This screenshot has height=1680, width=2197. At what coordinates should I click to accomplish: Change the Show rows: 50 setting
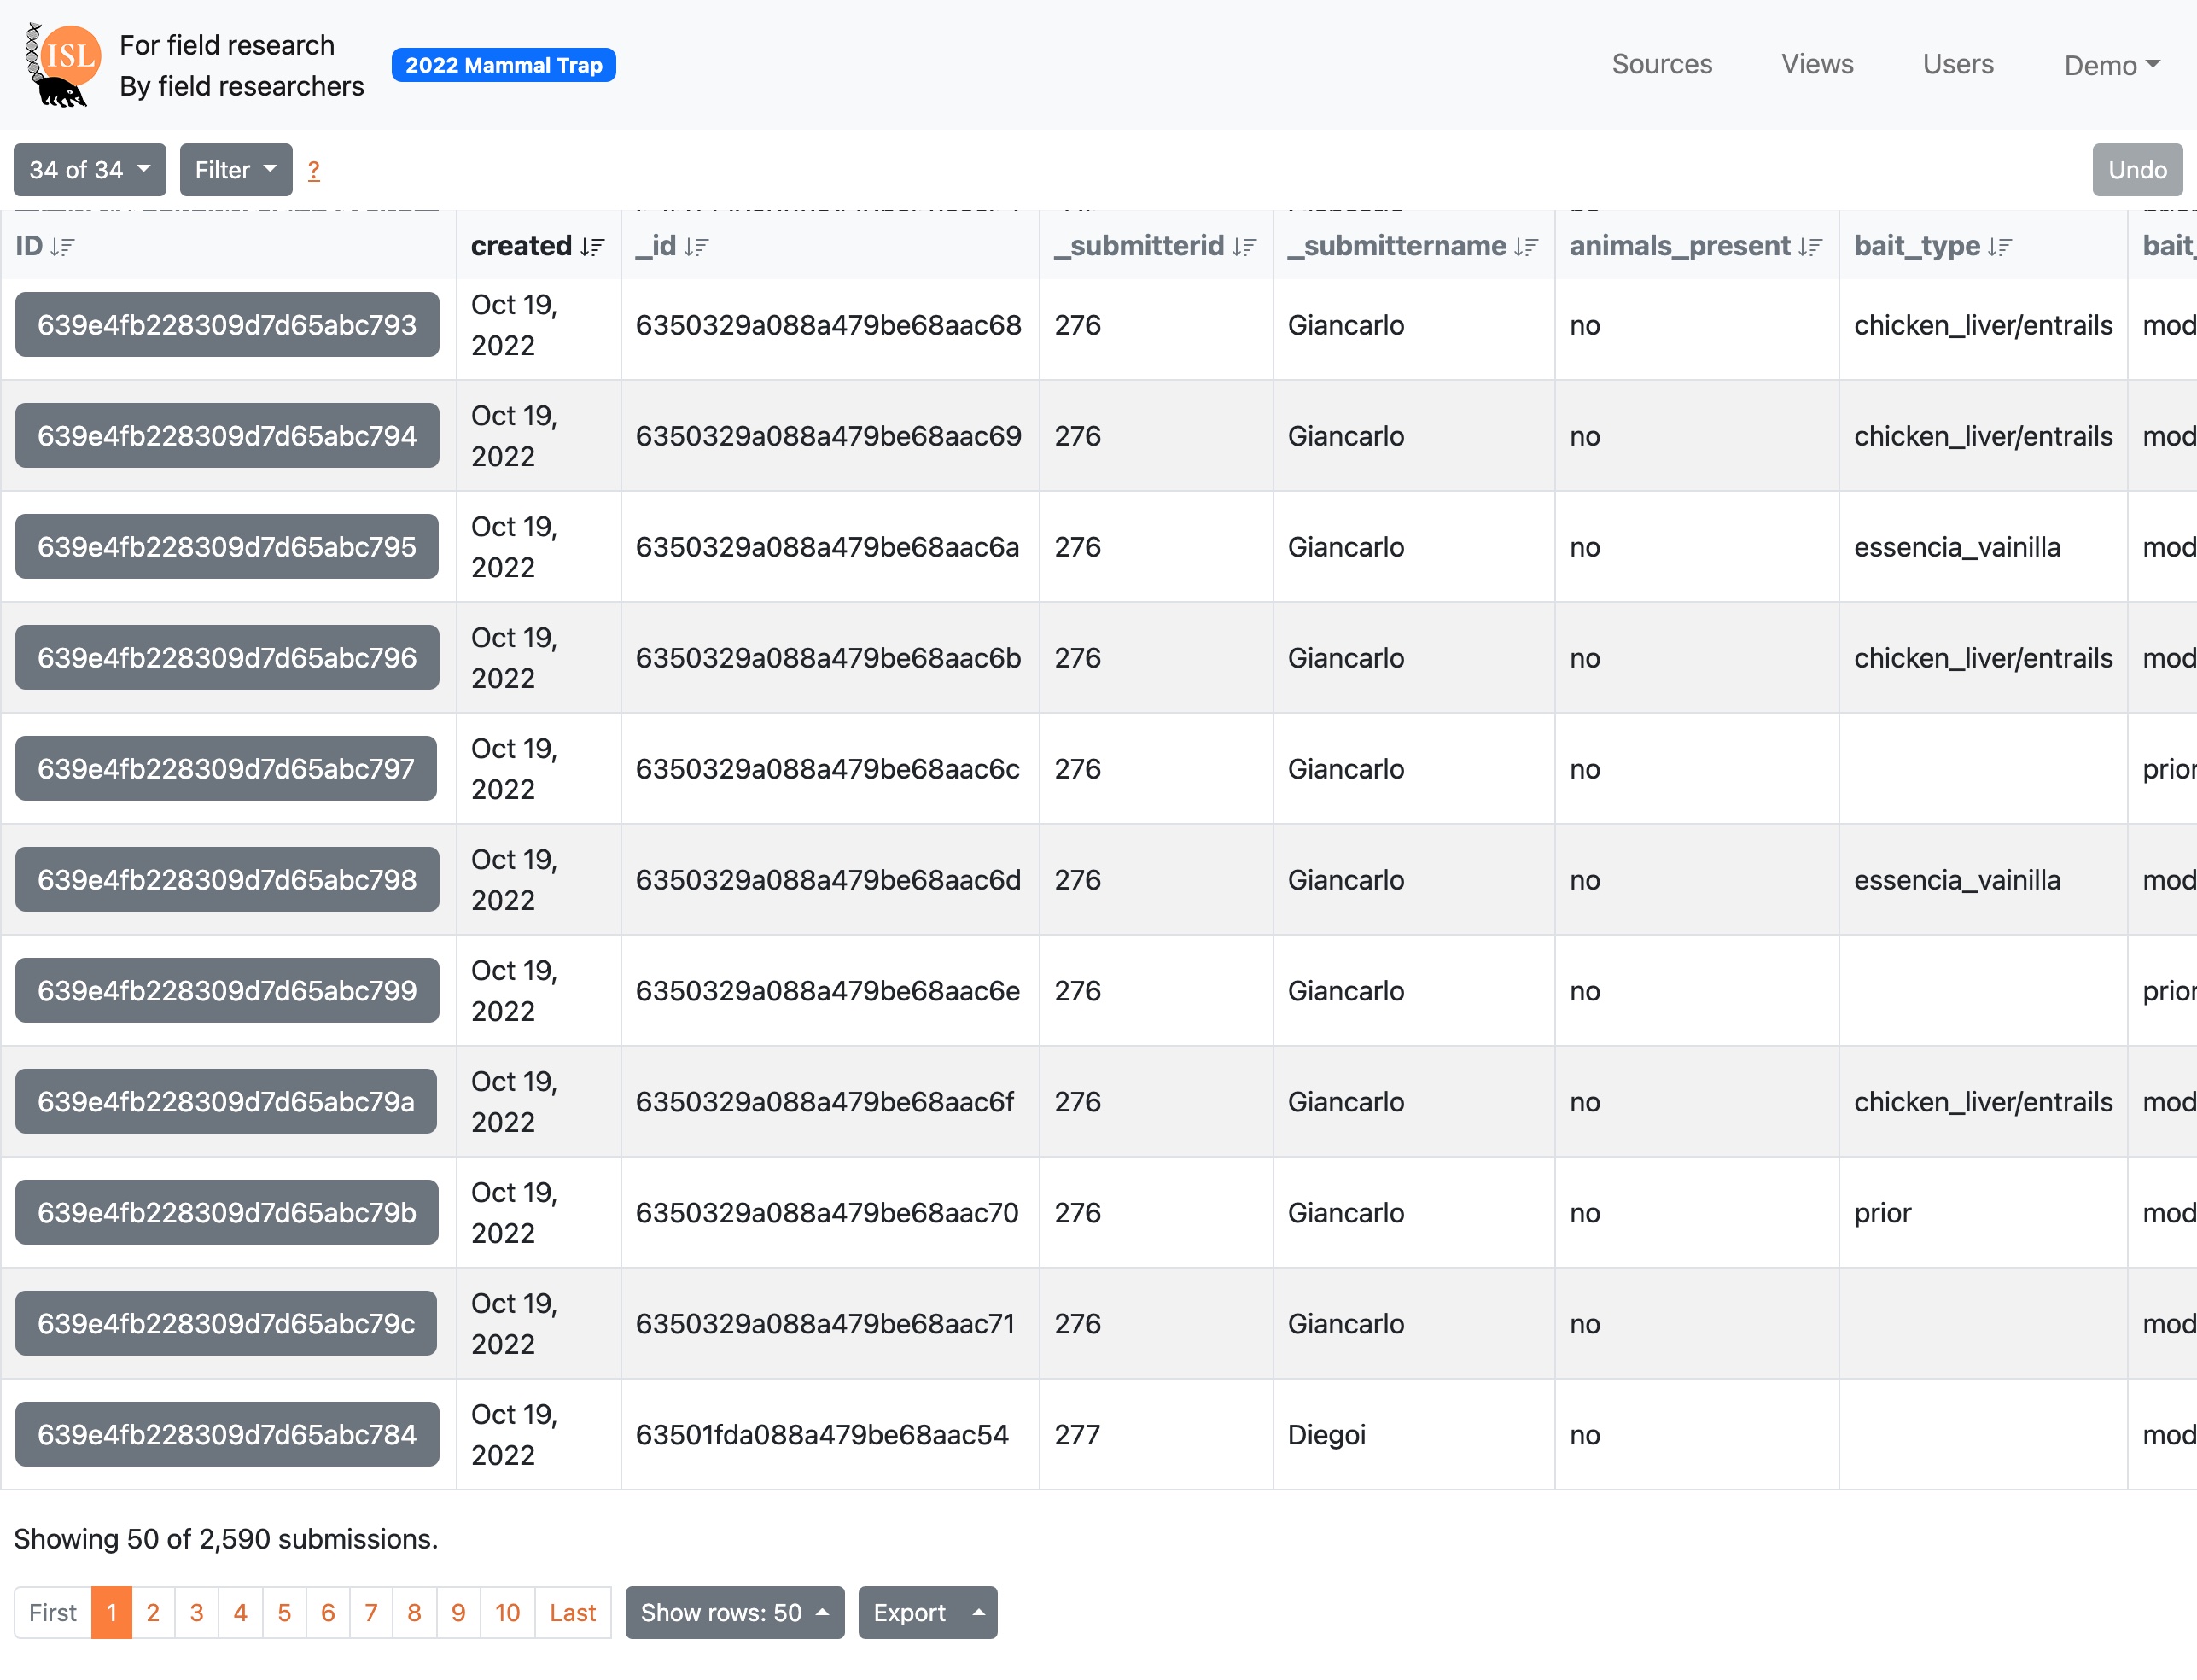tap(734, 1612)
